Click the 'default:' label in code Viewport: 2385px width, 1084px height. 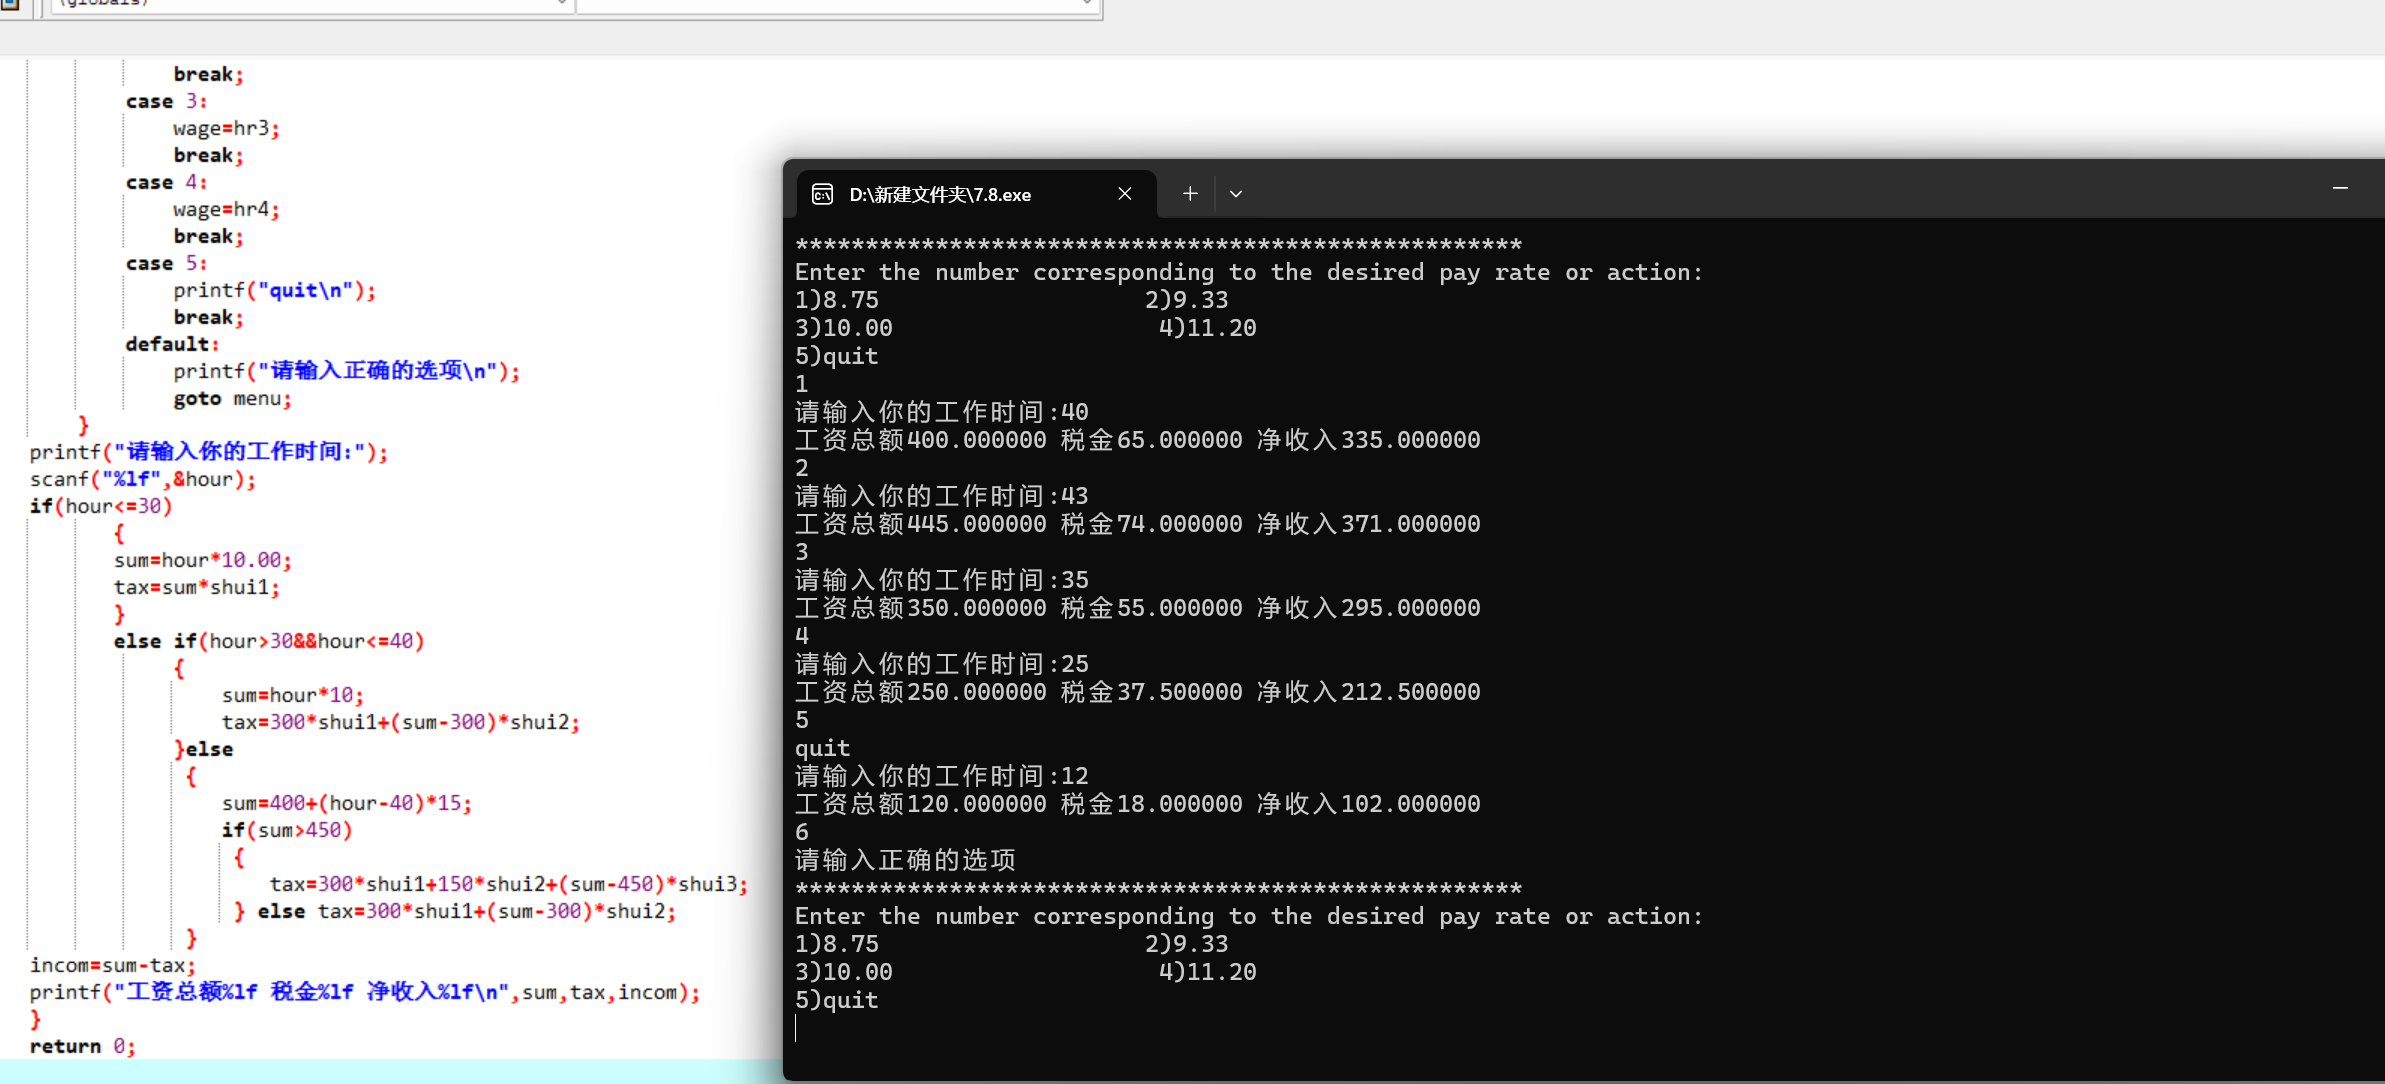171,344
